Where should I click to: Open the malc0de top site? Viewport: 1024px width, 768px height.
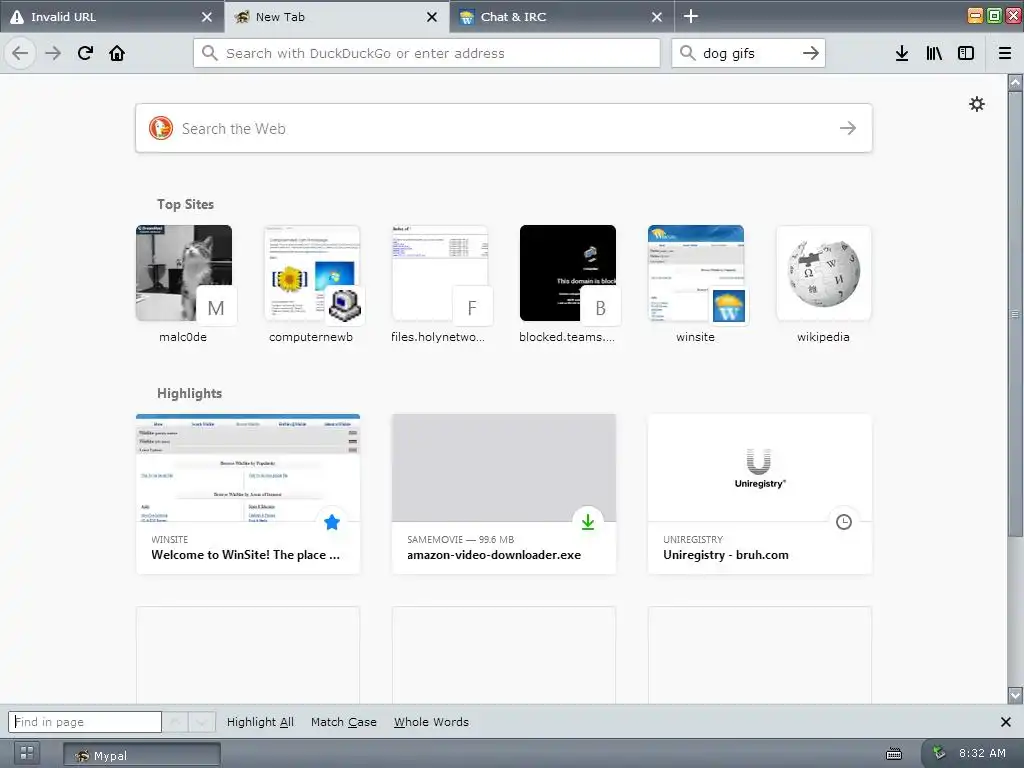click(184, 283)
